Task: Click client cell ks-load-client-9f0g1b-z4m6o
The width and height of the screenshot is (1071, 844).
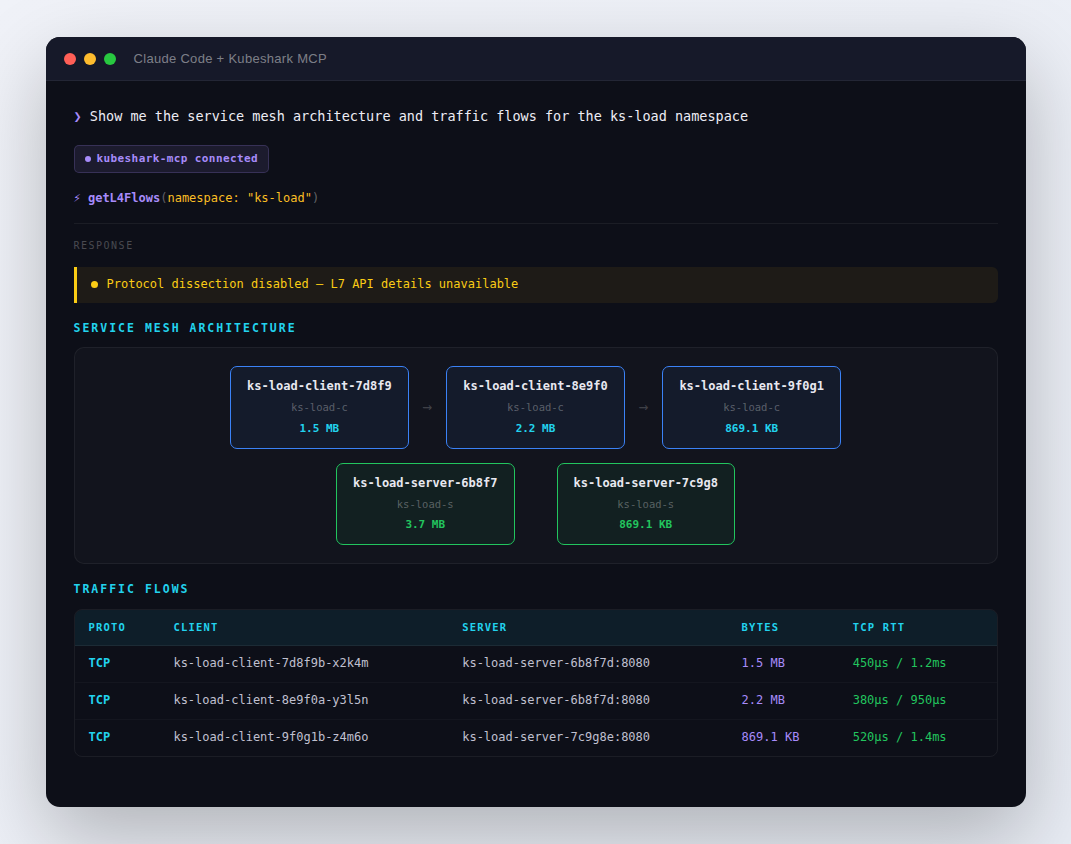Action: pyautogui.click(x=271, y=737)
